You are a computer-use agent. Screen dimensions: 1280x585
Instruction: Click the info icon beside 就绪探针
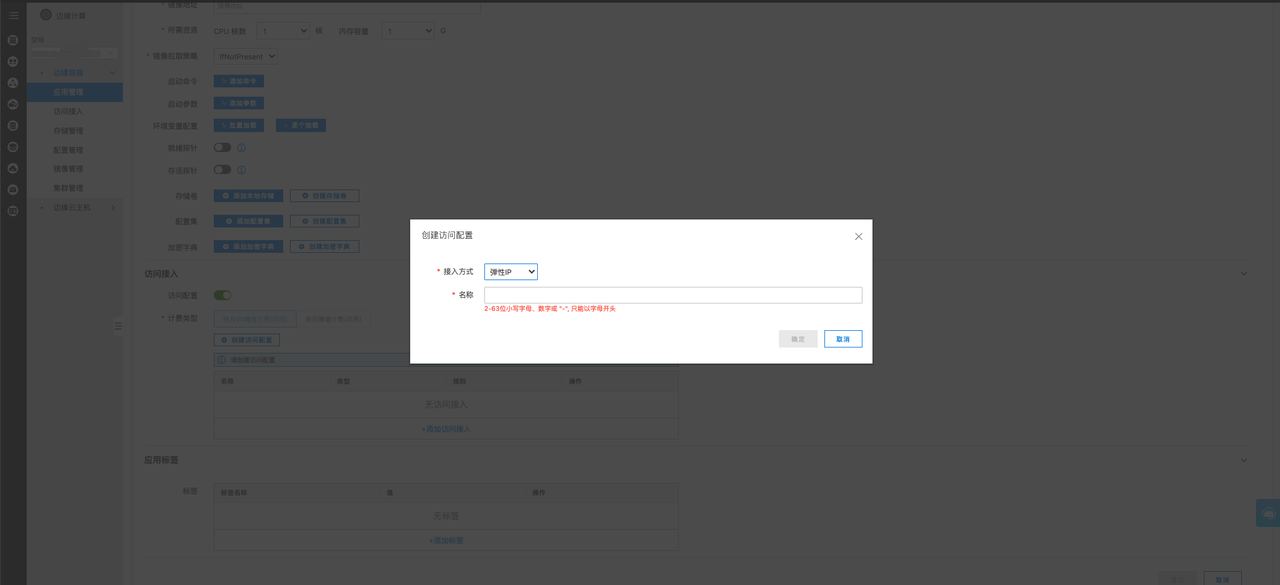tap(242, 147)
